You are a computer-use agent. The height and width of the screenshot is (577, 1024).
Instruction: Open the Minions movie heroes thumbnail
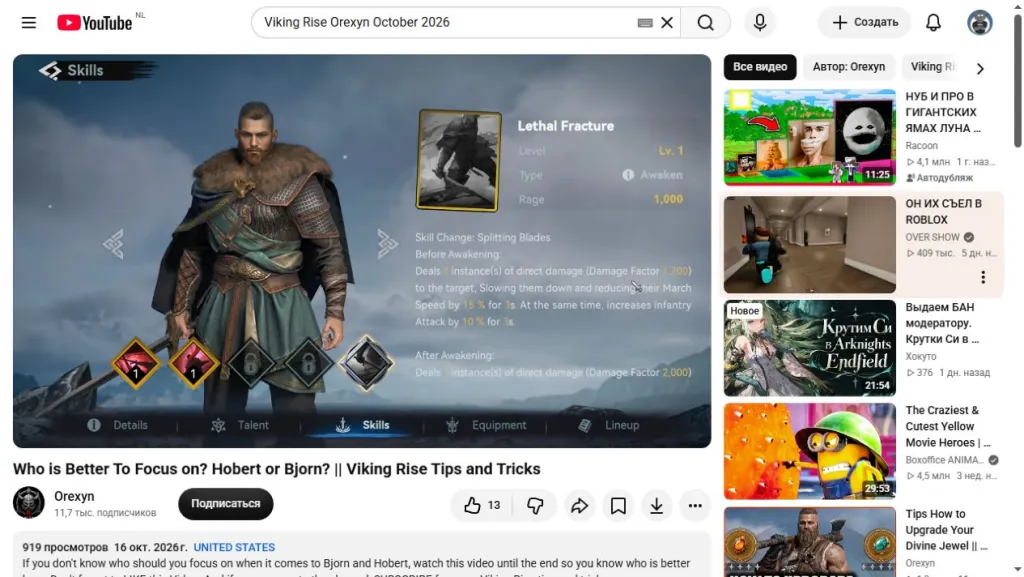pos(809,451)
